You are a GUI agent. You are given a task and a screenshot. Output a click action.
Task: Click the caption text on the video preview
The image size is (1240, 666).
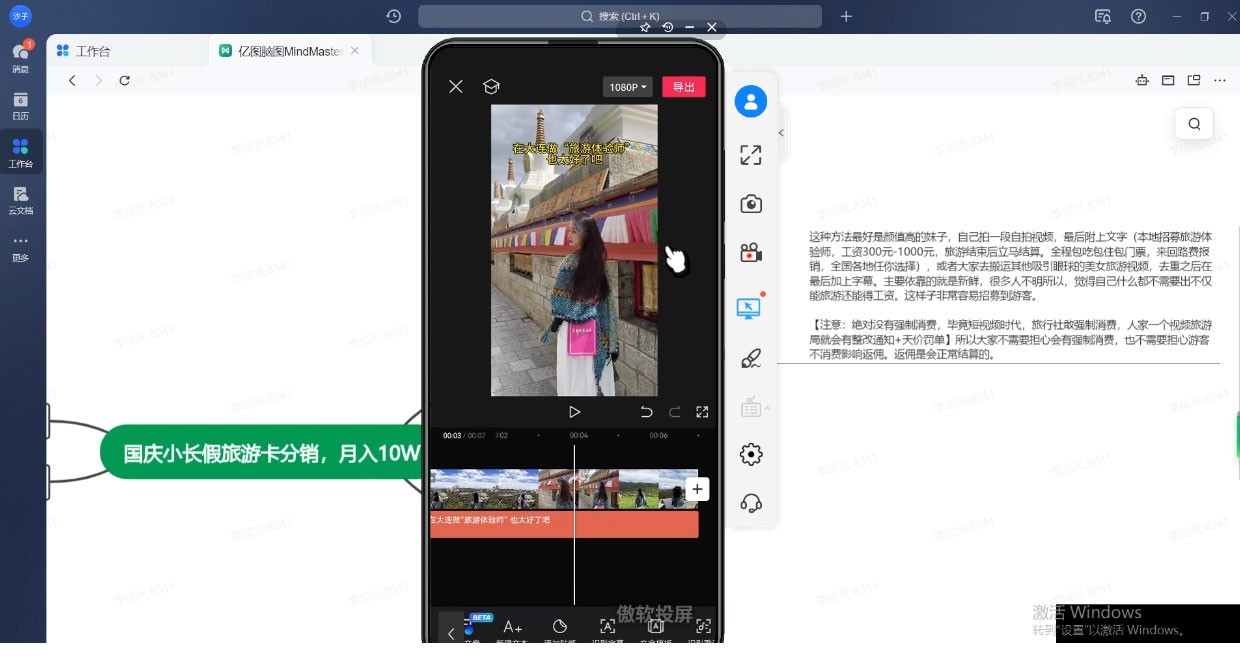pos(573,153)
